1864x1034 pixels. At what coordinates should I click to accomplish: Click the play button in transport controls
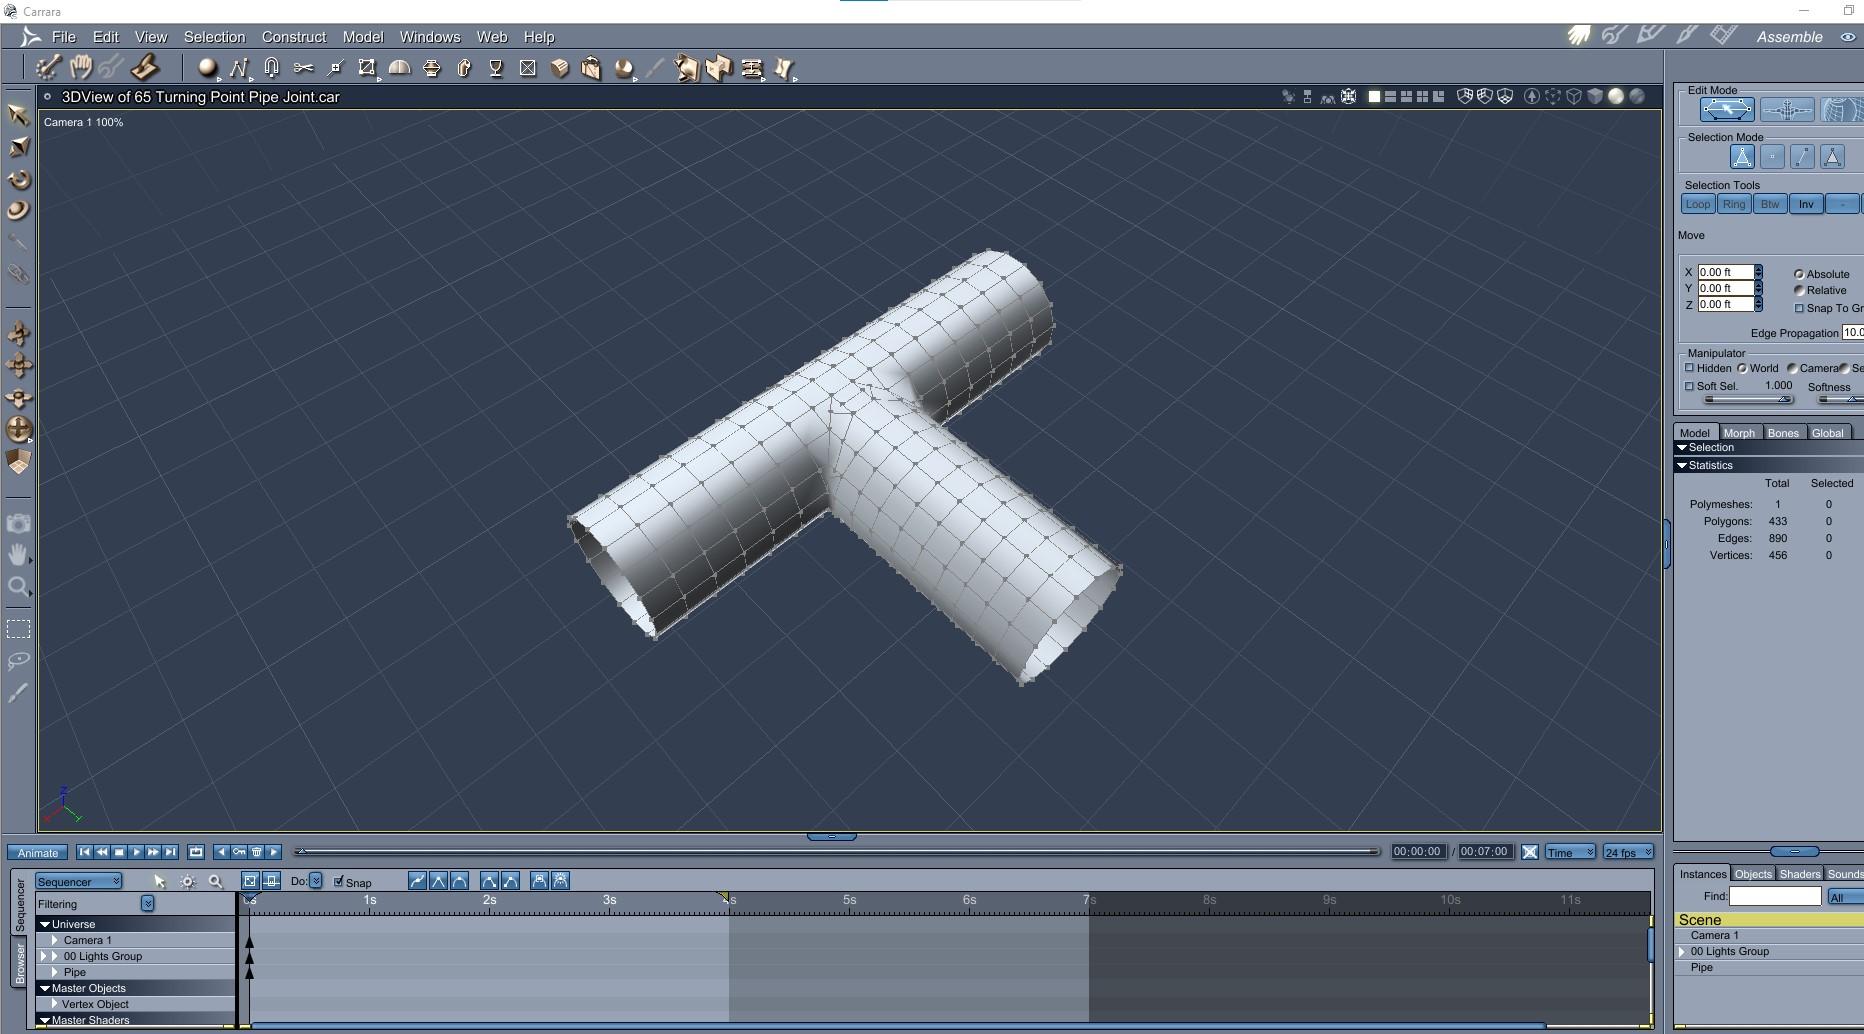(136, 852)
